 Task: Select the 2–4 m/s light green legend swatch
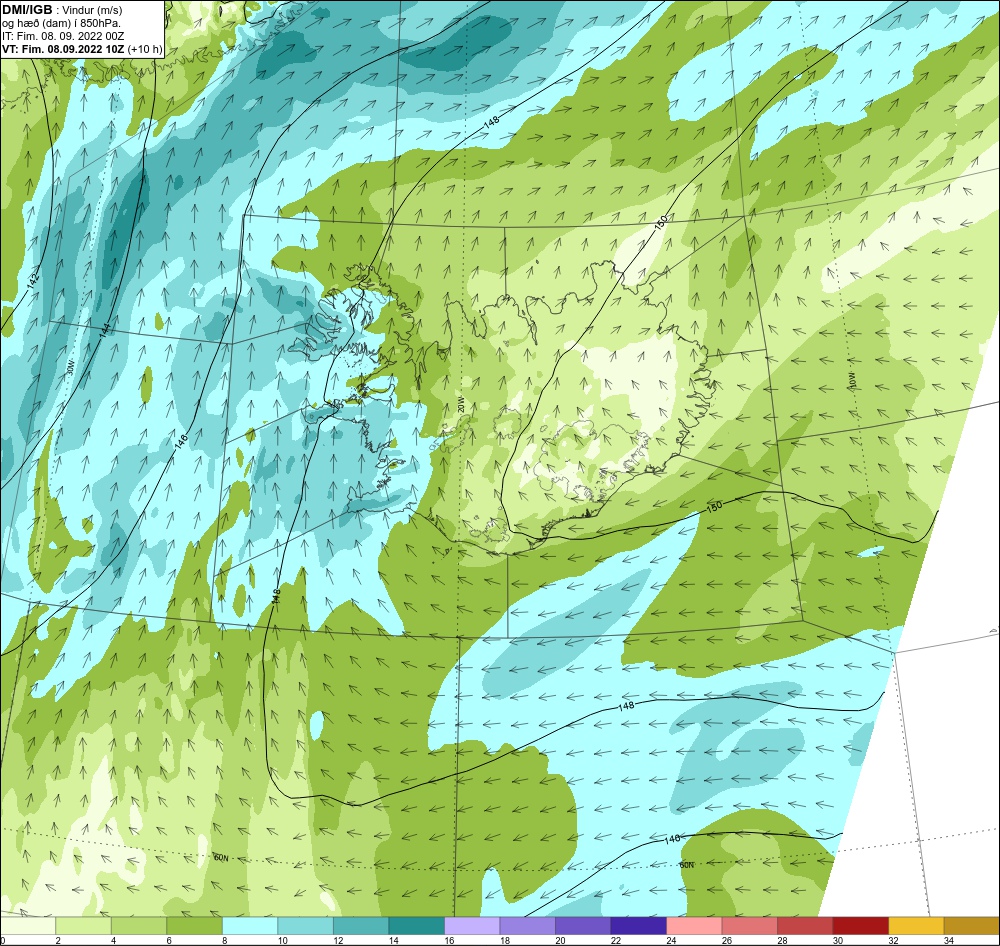click(84, 926)
